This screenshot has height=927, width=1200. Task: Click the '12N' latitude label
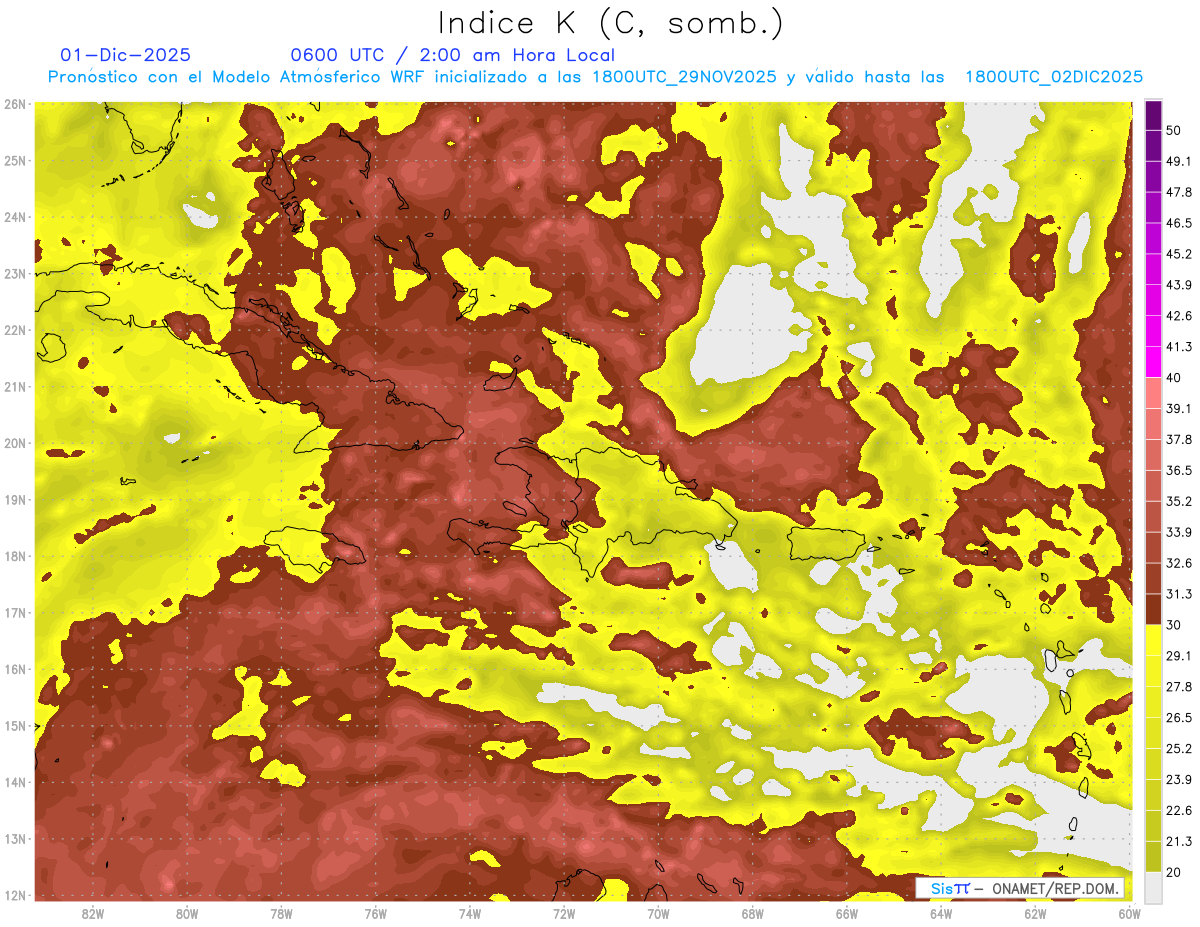click(14, 895)
